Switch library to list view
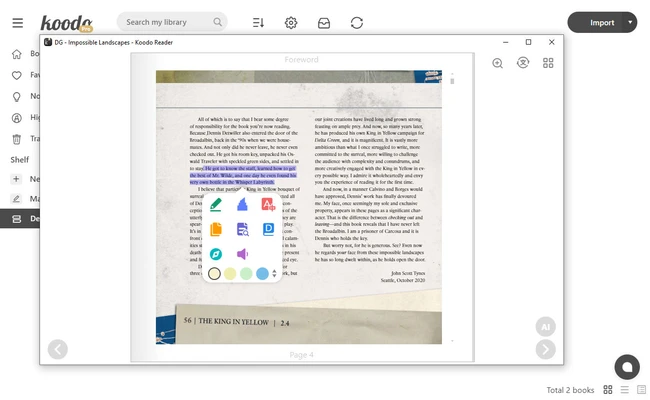 pyautogui.click(x=625, y=390)
